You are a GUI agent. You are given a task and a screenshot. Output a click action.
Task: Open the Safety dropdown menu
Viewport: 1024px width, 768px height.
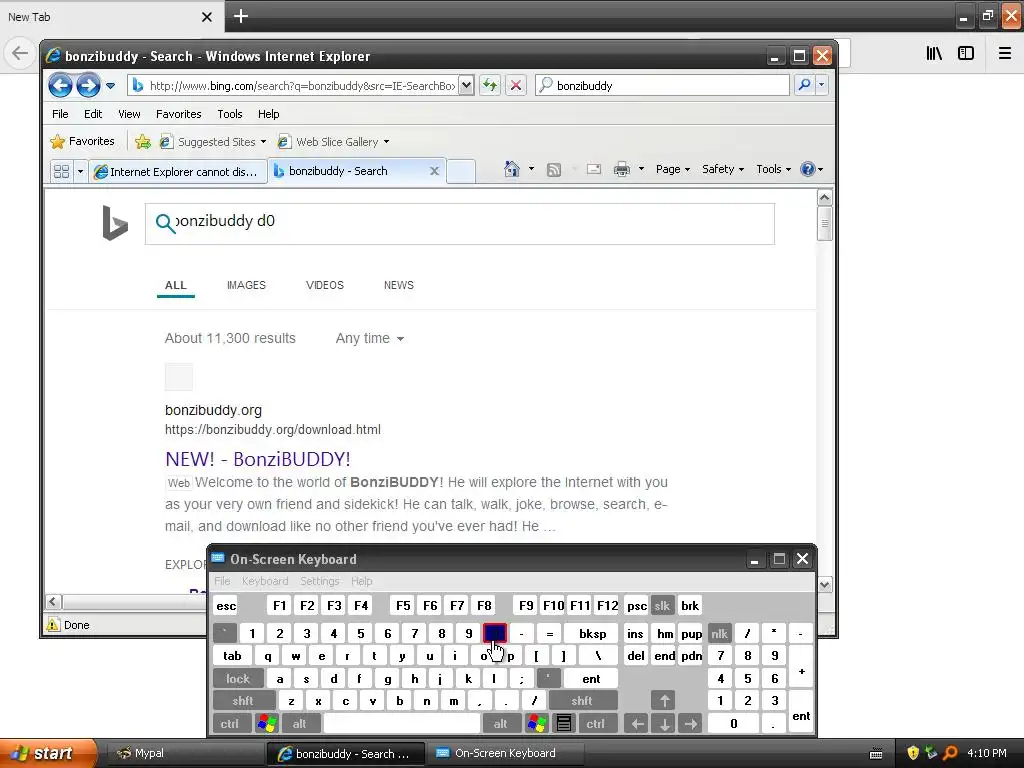tap(722, 169)
